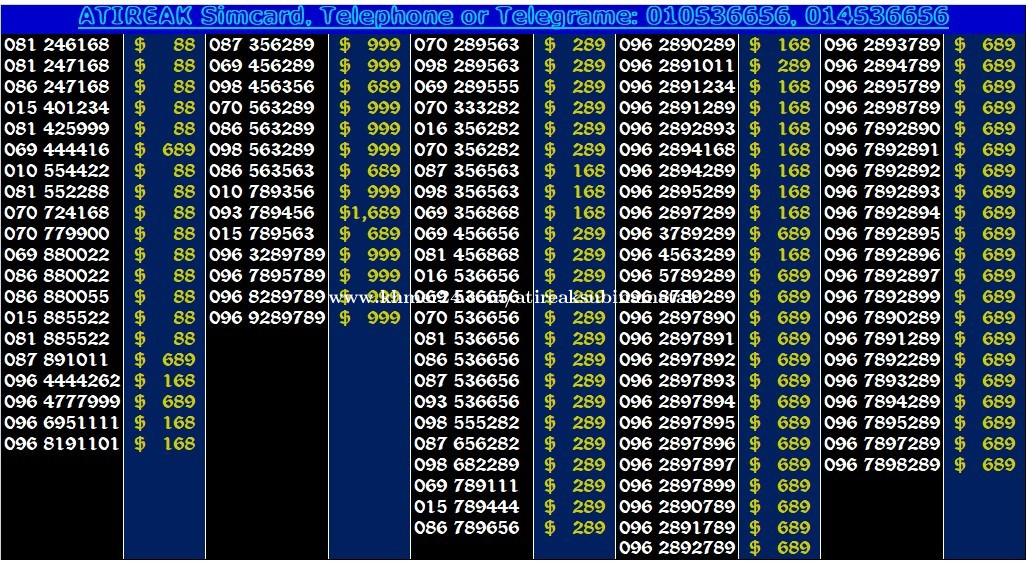Select number 096 8191101
The width and height of the screenshot is (1026, 564).
62,443
